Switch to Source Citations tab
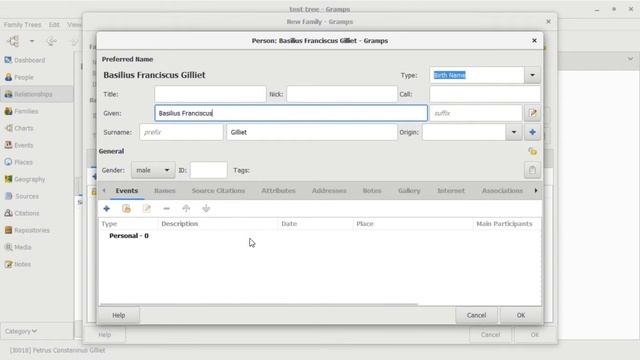Image resolution: width=640 pixels, height=360 pixels. [x=218, y=191]
